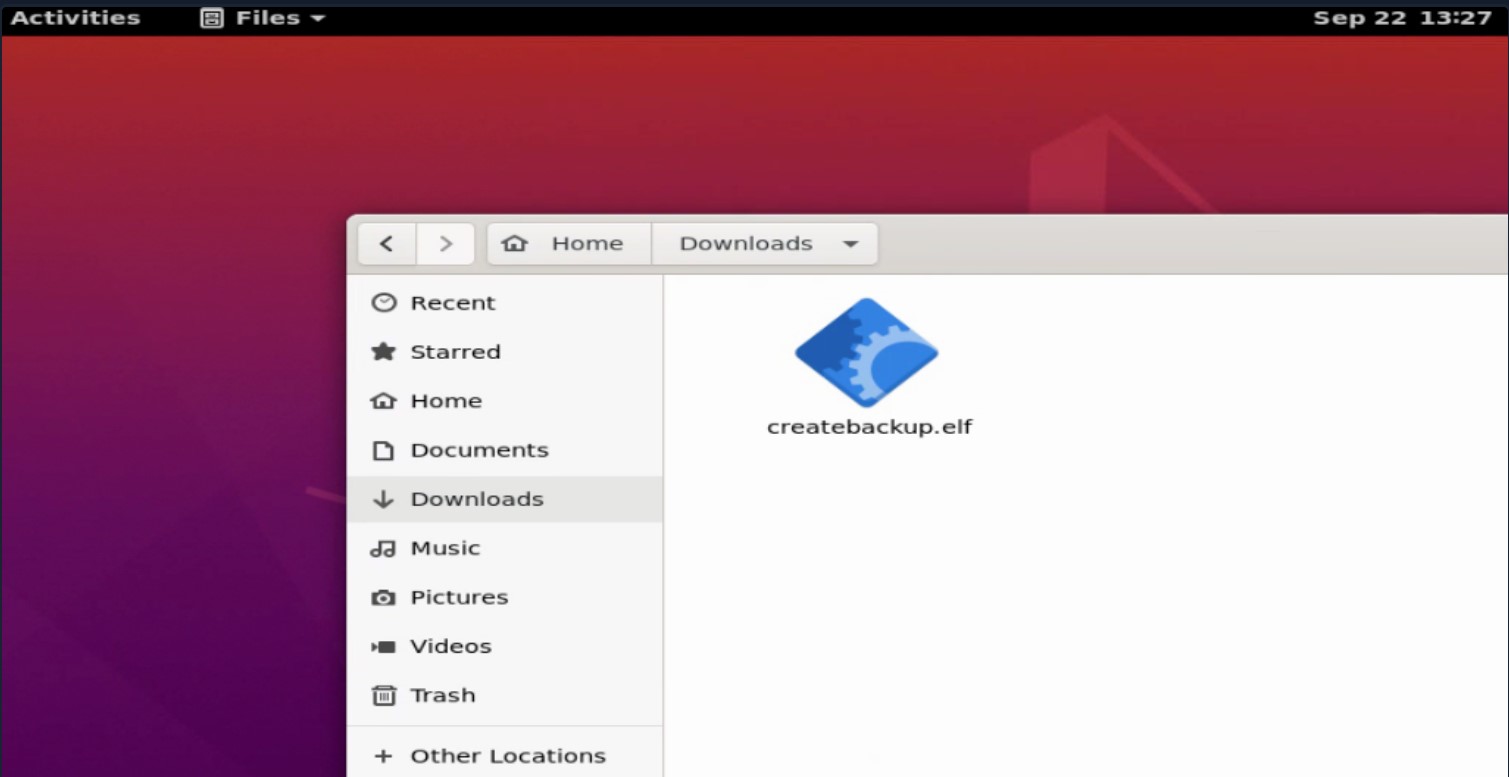1509x777 pixels.
Task: Click the plus icon beside Other Locations
Action: 383,756
